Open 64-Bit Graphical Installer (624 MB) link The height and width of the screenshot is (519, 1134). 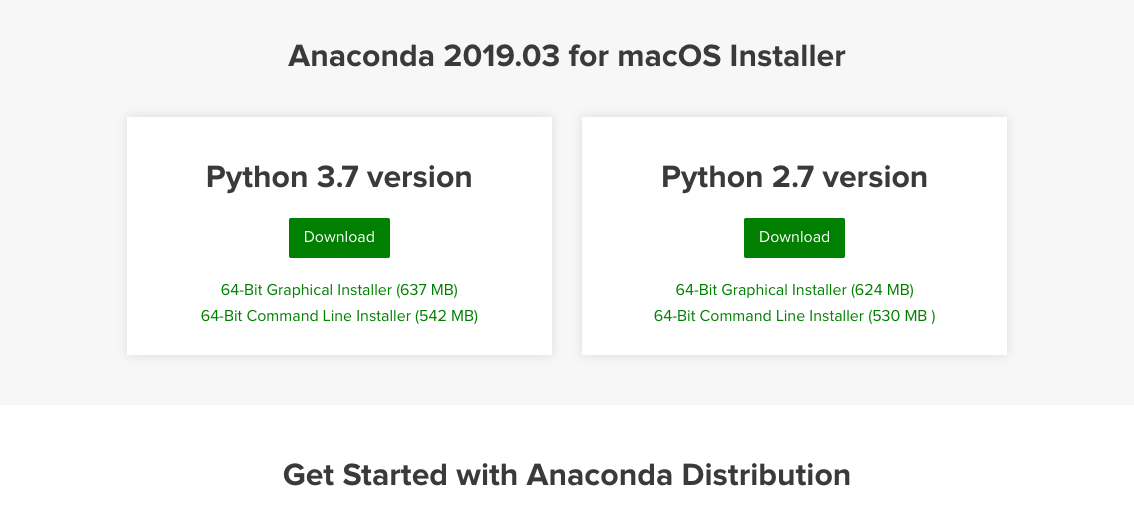(794, 290)
